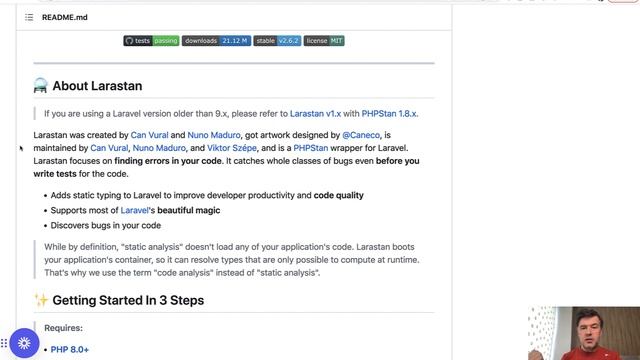Open the PHPStan wrapper link
The image size is (640, 360).
pos(311,148)
